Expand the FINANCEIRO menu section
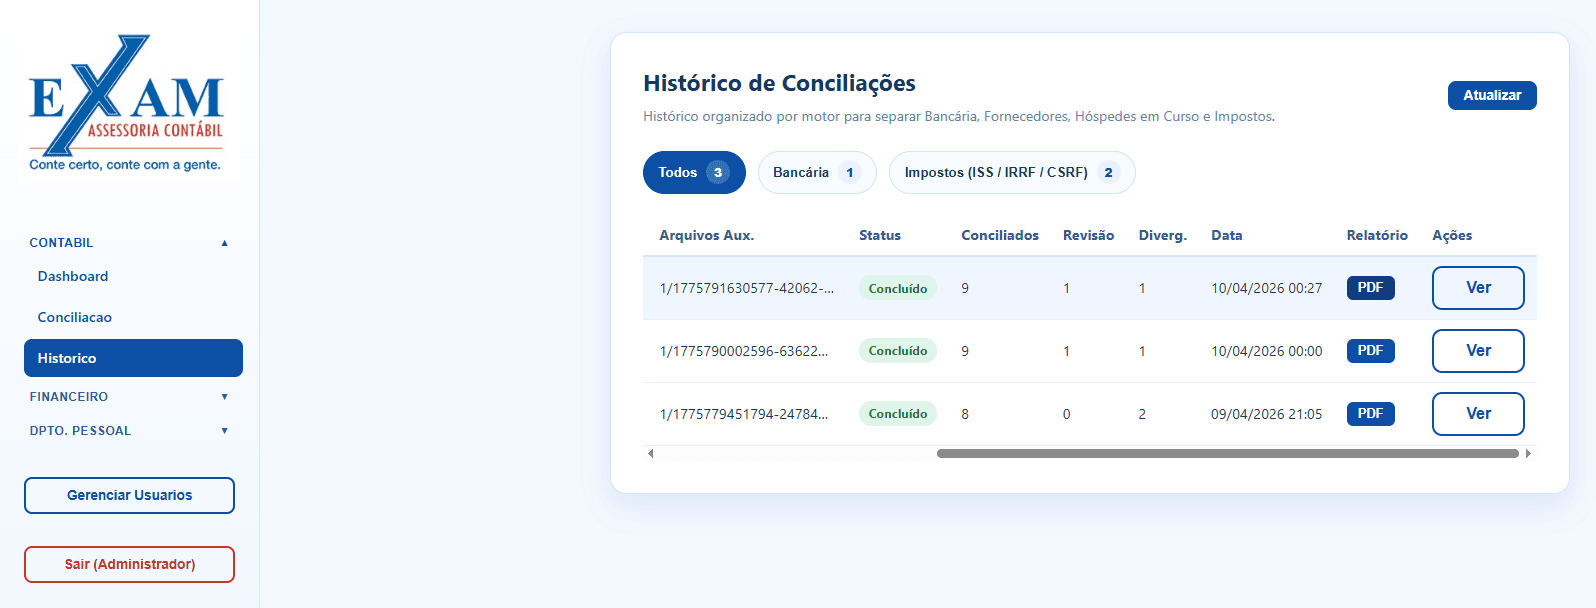This screenshot has height=608, width=1596. [x=129, y=397]
